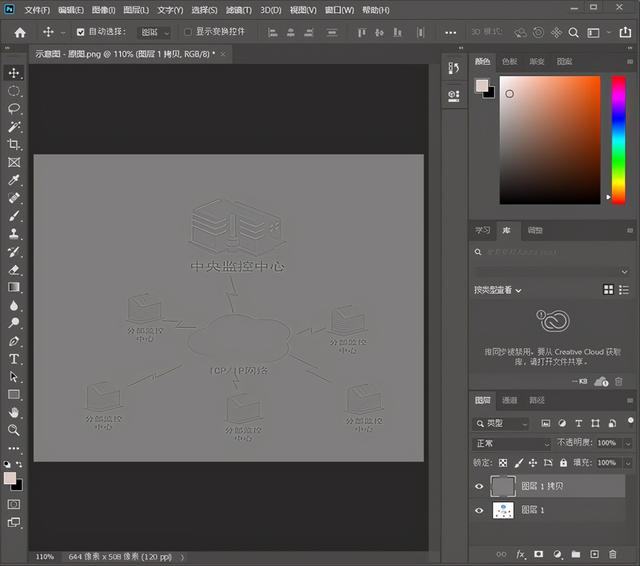Screen dimensions: 640x566
Task: Toggle layer filtering on/off switch
Action: 631,420
